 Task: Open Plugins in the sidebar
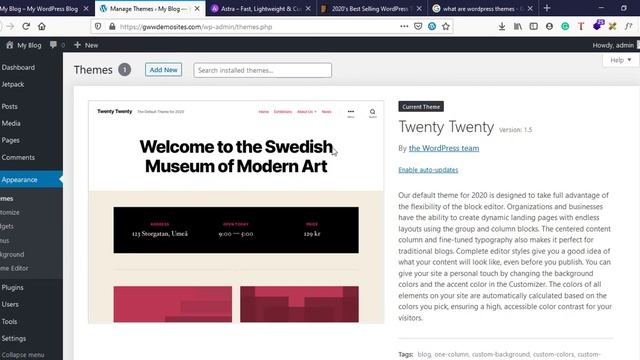click(12, 287)
